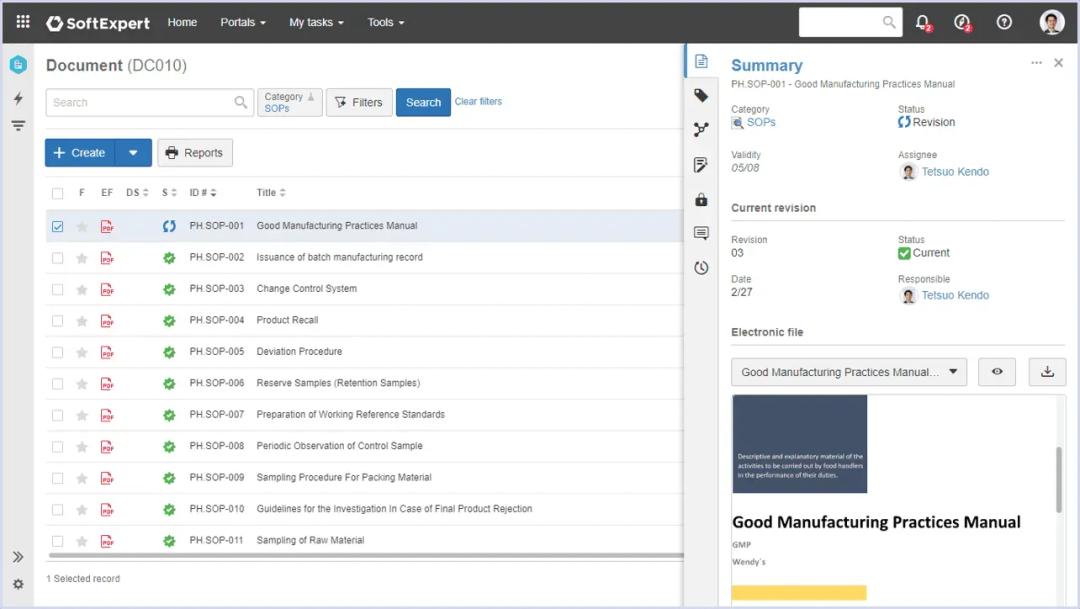Image resolution: width=1080 pixels, height=609 pixels.
Task: Open the comments icon in side panel
Action: point(701,234)
